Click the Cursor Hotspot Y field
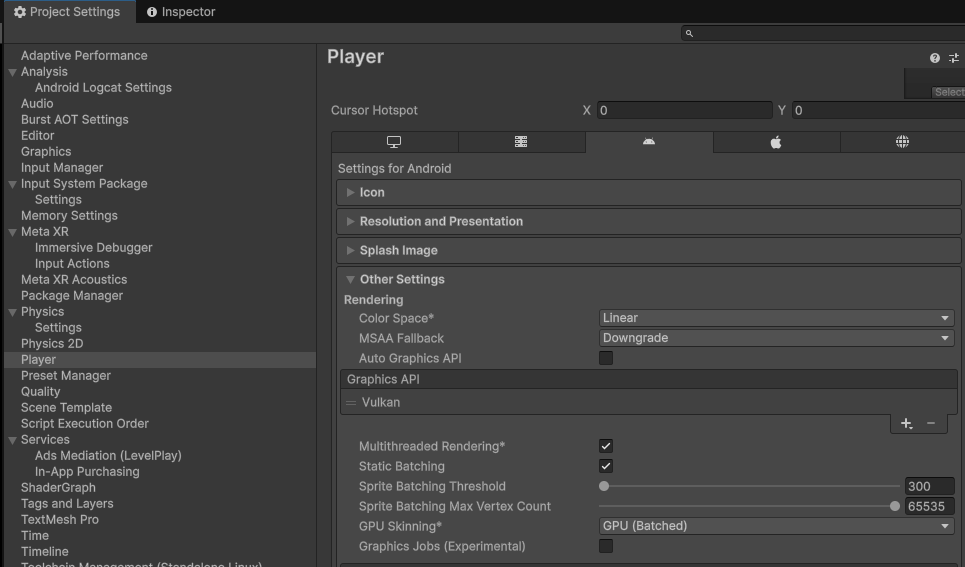 879,110
